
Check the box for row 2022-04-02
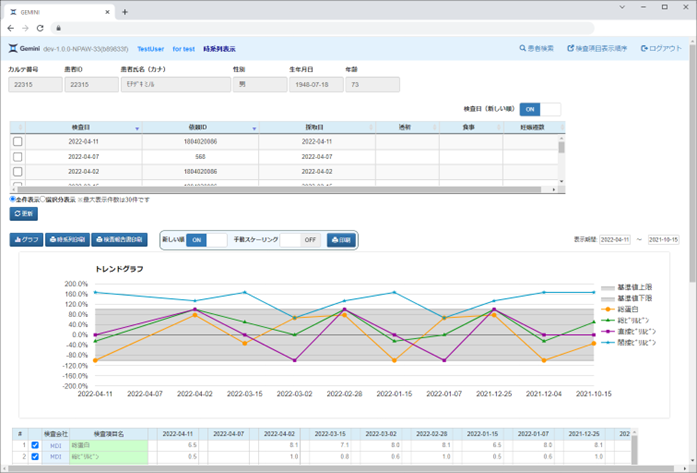click(17, 172)
